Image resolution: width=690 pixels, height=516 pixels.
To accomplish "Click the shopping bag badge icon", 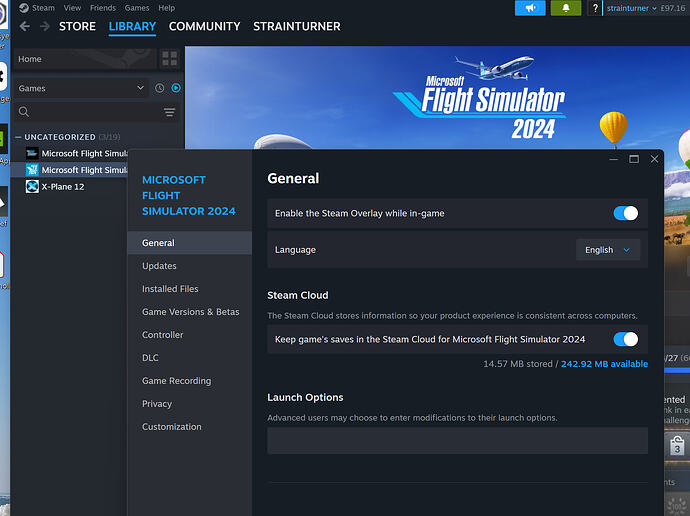I will (x=677, y=445).
